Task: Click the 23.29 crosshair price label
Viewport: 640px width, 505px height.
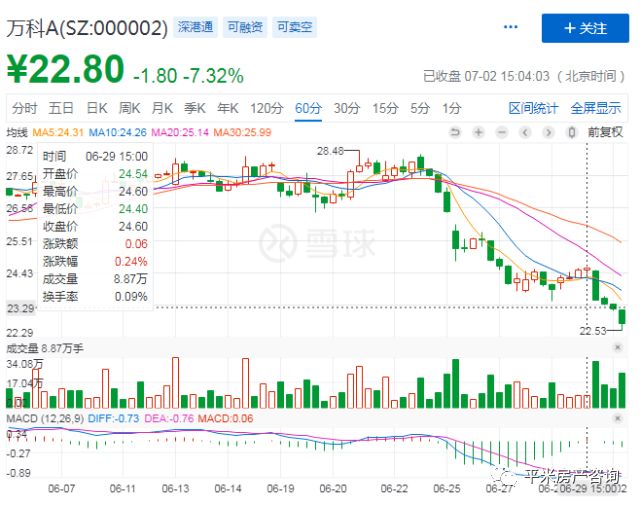Action: pos(20,308)
